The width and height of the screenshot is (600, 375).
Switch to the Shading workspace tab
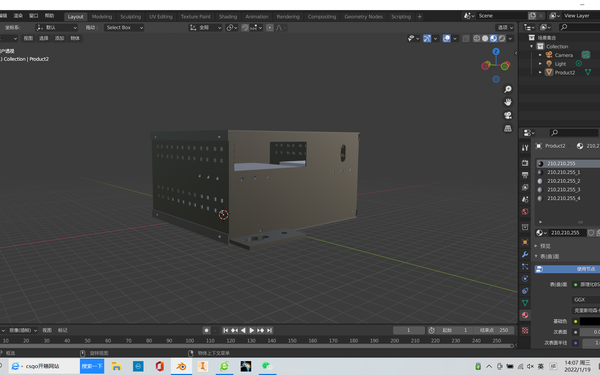click(x=228, y=16)
